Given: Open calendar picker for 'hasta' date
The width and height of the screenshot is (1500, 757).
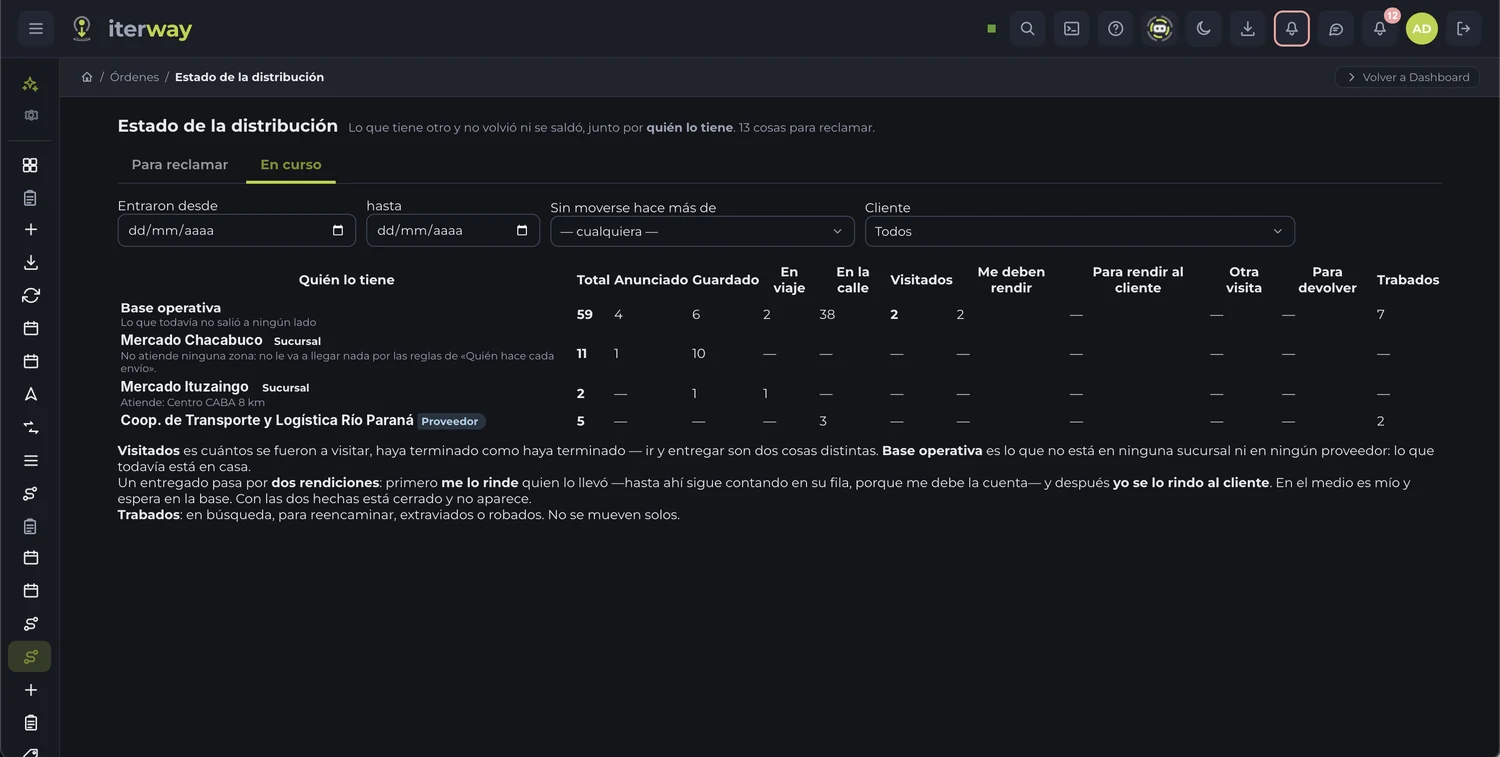Looking at the screenshot, I should pyautogui.click(x=522, y=230).
